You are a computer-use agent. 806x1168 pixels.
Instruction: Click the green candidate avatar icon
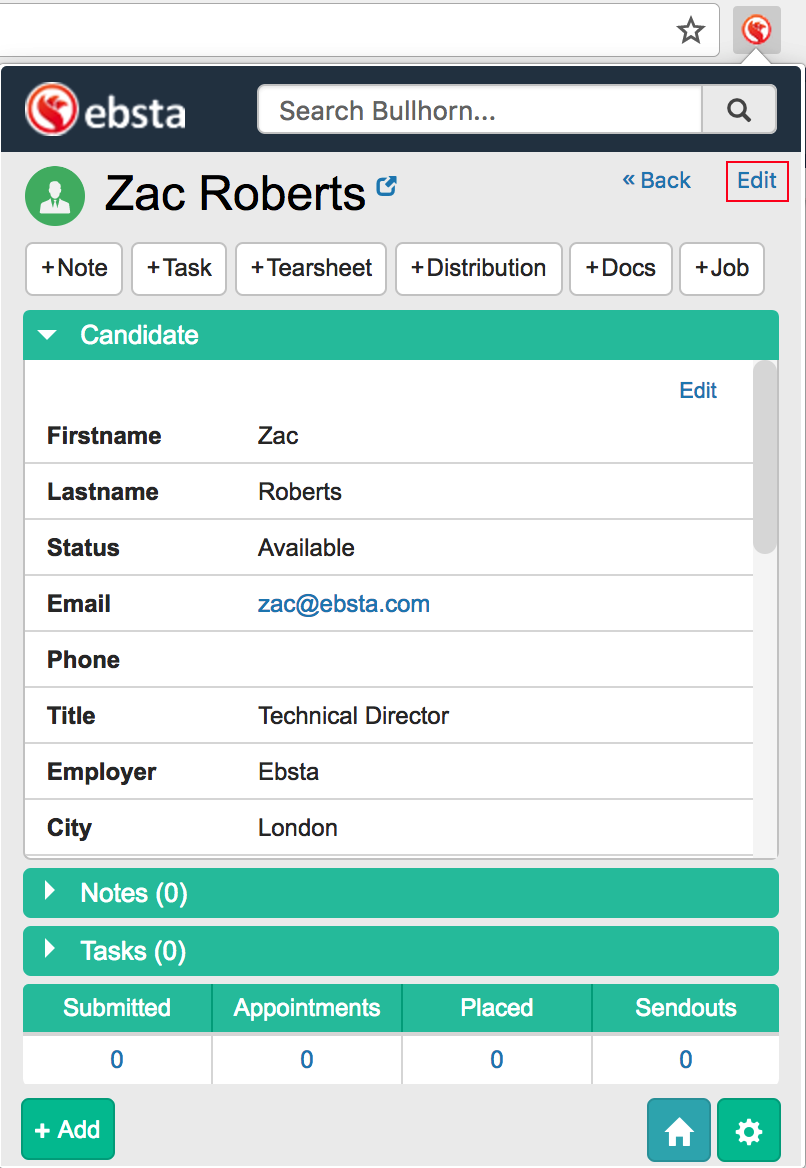click(x=55, y=196)
